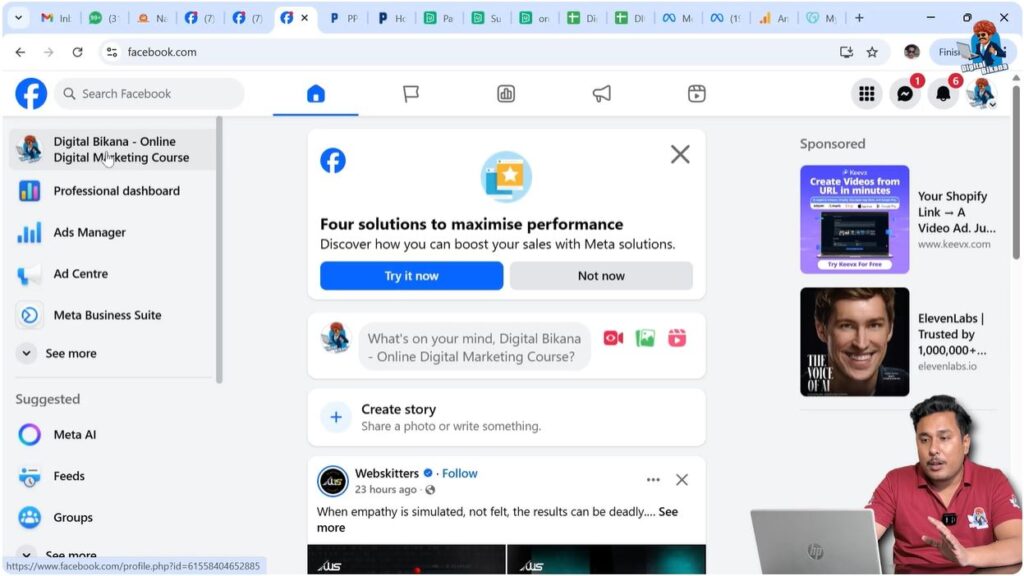Open the composer profile avatar
The width and height of the screenshot is (1024, 576).
point(336,338)
